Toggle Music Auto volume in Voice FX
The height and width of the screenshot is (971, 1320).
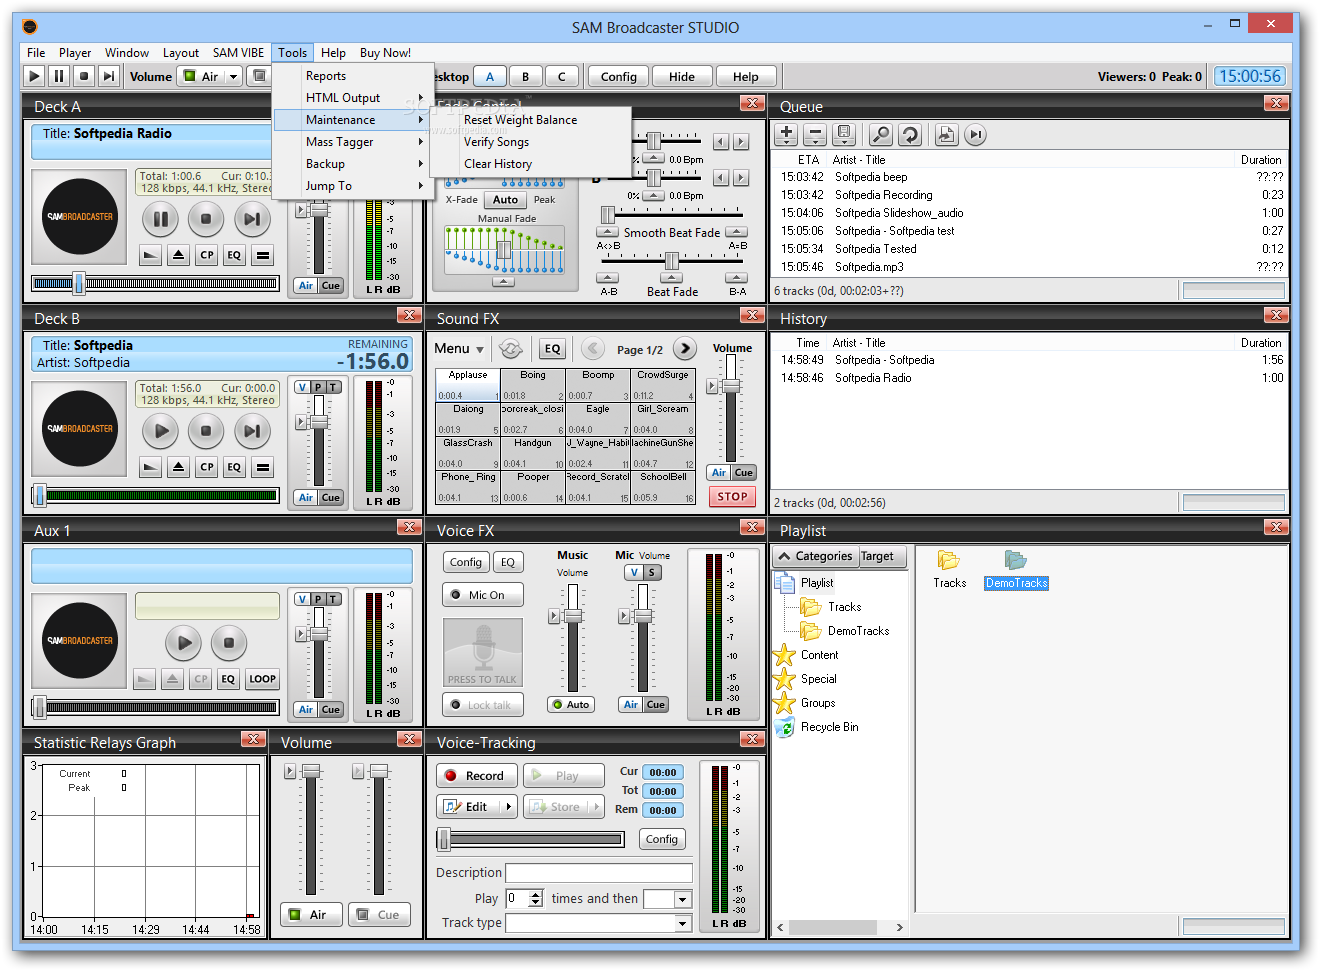(x=572, y=705)
